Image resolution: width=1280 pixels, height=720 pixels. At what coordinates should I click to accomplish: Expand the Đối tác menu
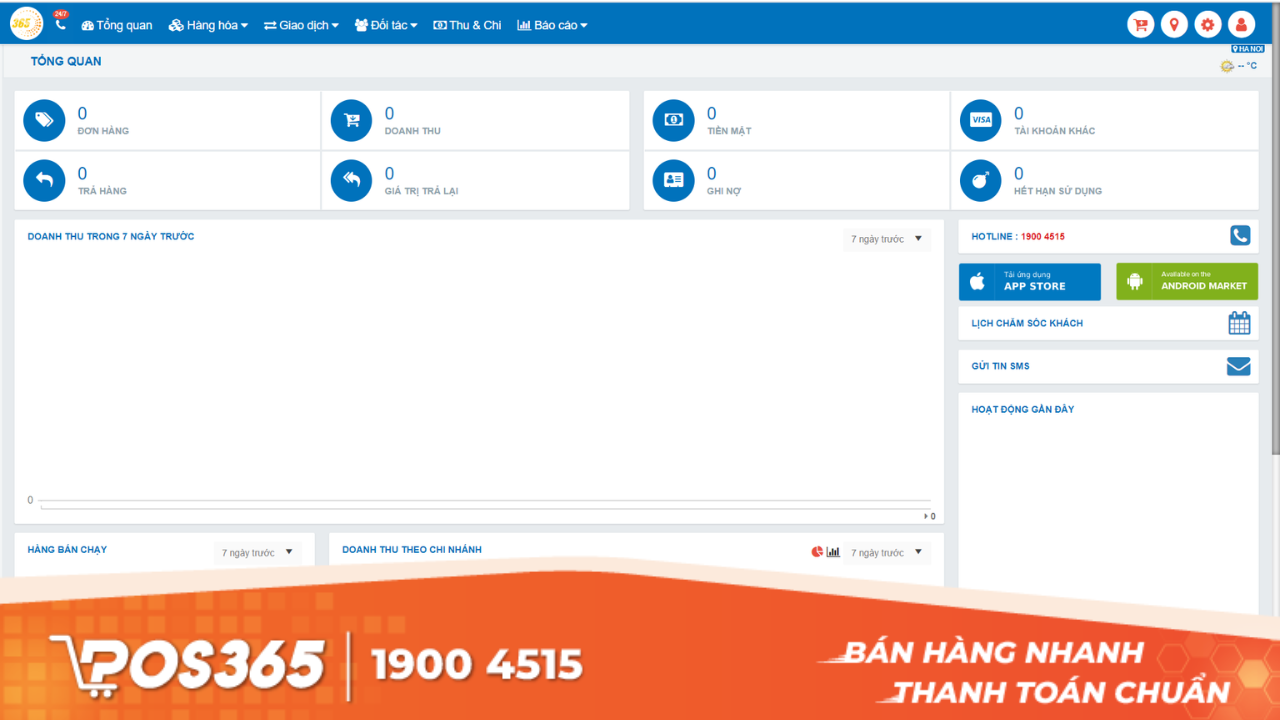386,25
